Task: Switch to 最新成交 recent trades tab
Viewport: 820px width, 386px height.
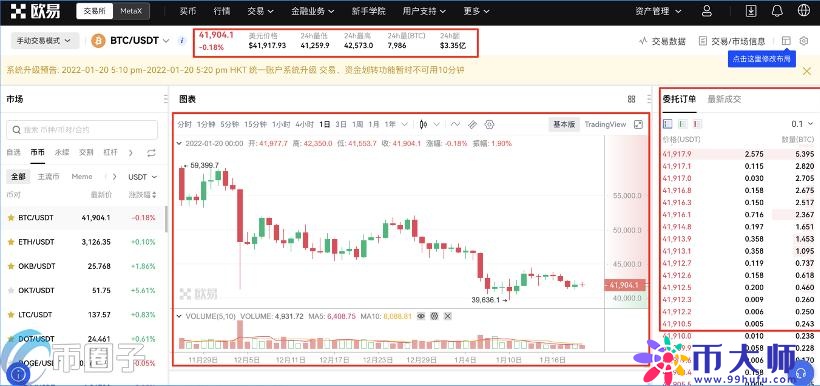Action: click(x=724, y=99)
